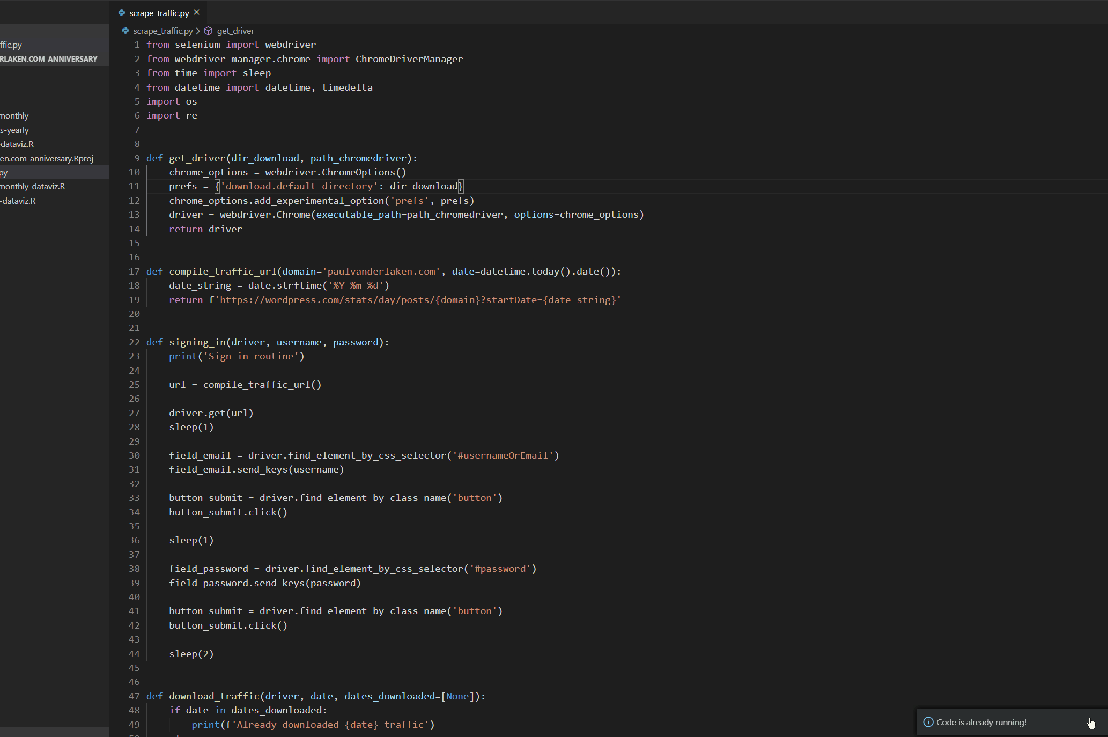The image size is (1108, 737).
Task: Click 'webdriver.ChromeOptions()' on line 10
Action: [336, 172]
